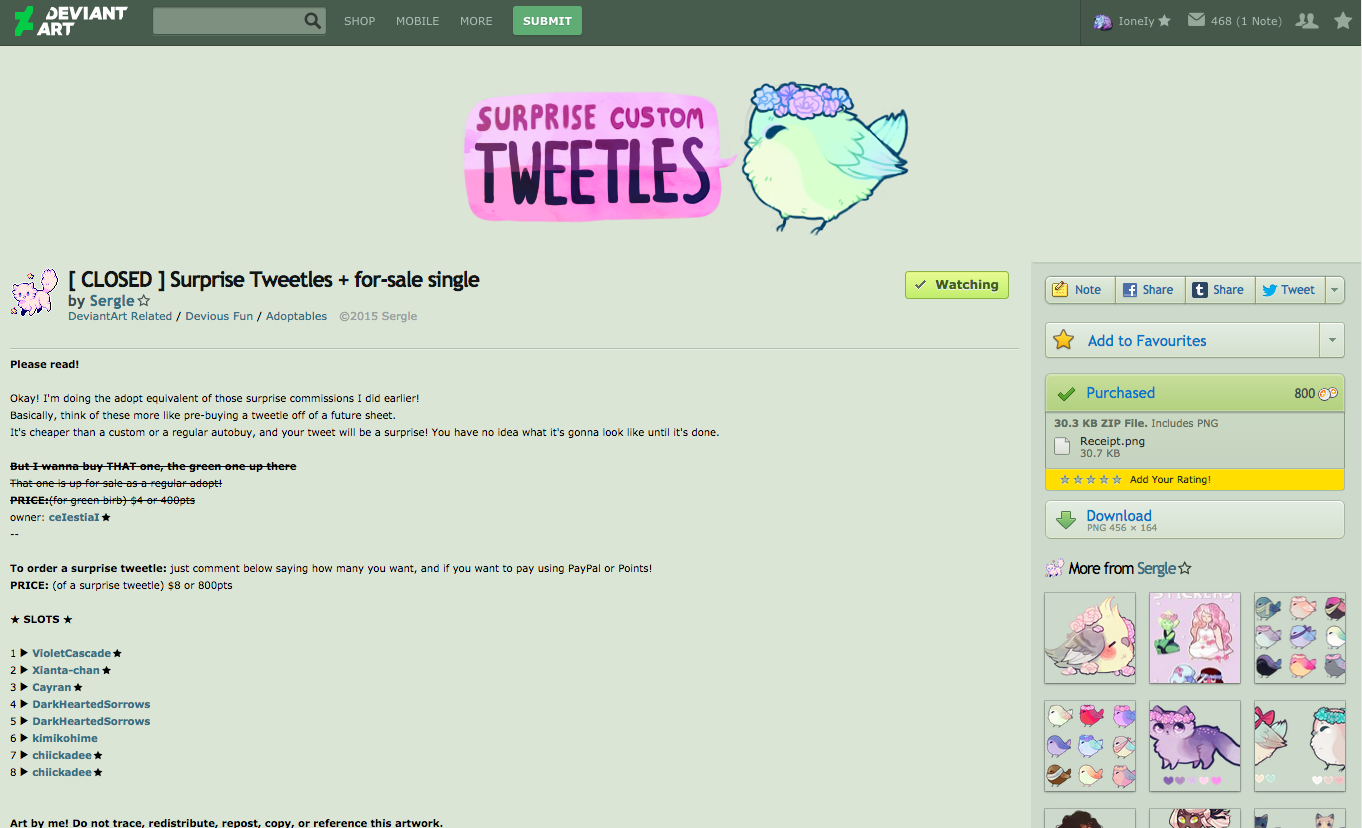
Task: Expand the share options dropdown arrow
Action: (x=1334, y=290)
